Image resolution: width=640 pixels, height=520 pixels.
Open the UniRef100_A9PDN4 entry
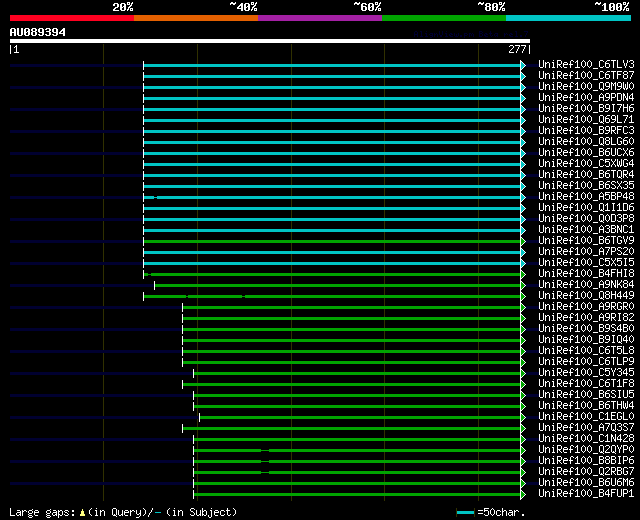tap(586, 98)
